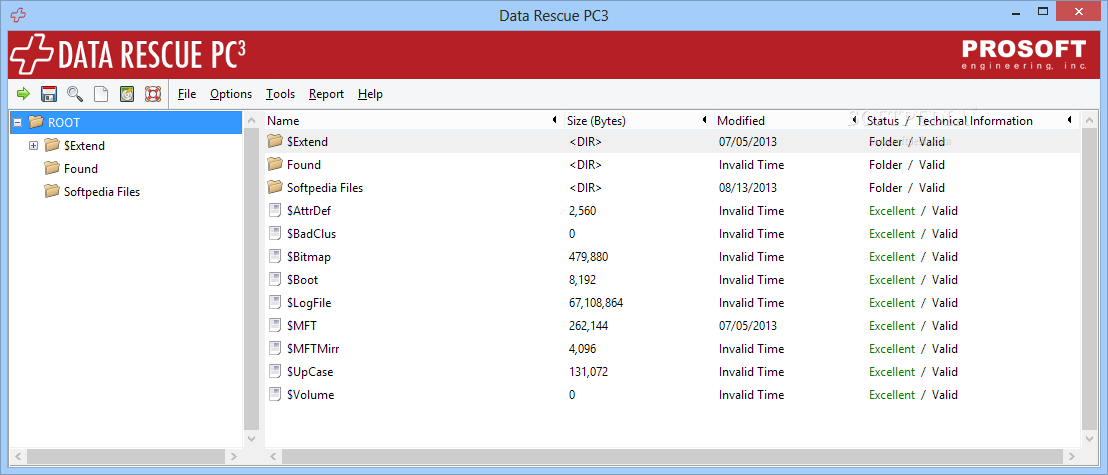Click the $MFTMirr file icon

click(275, 348)
